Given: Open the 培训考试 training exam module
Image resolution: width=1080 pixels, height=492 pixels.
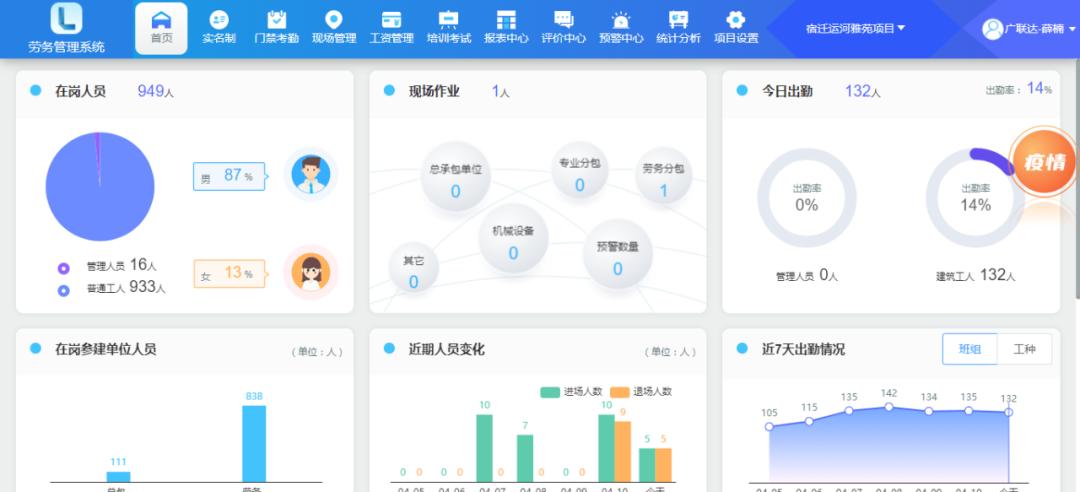Looking at the screenshot, I should point(448,28).
